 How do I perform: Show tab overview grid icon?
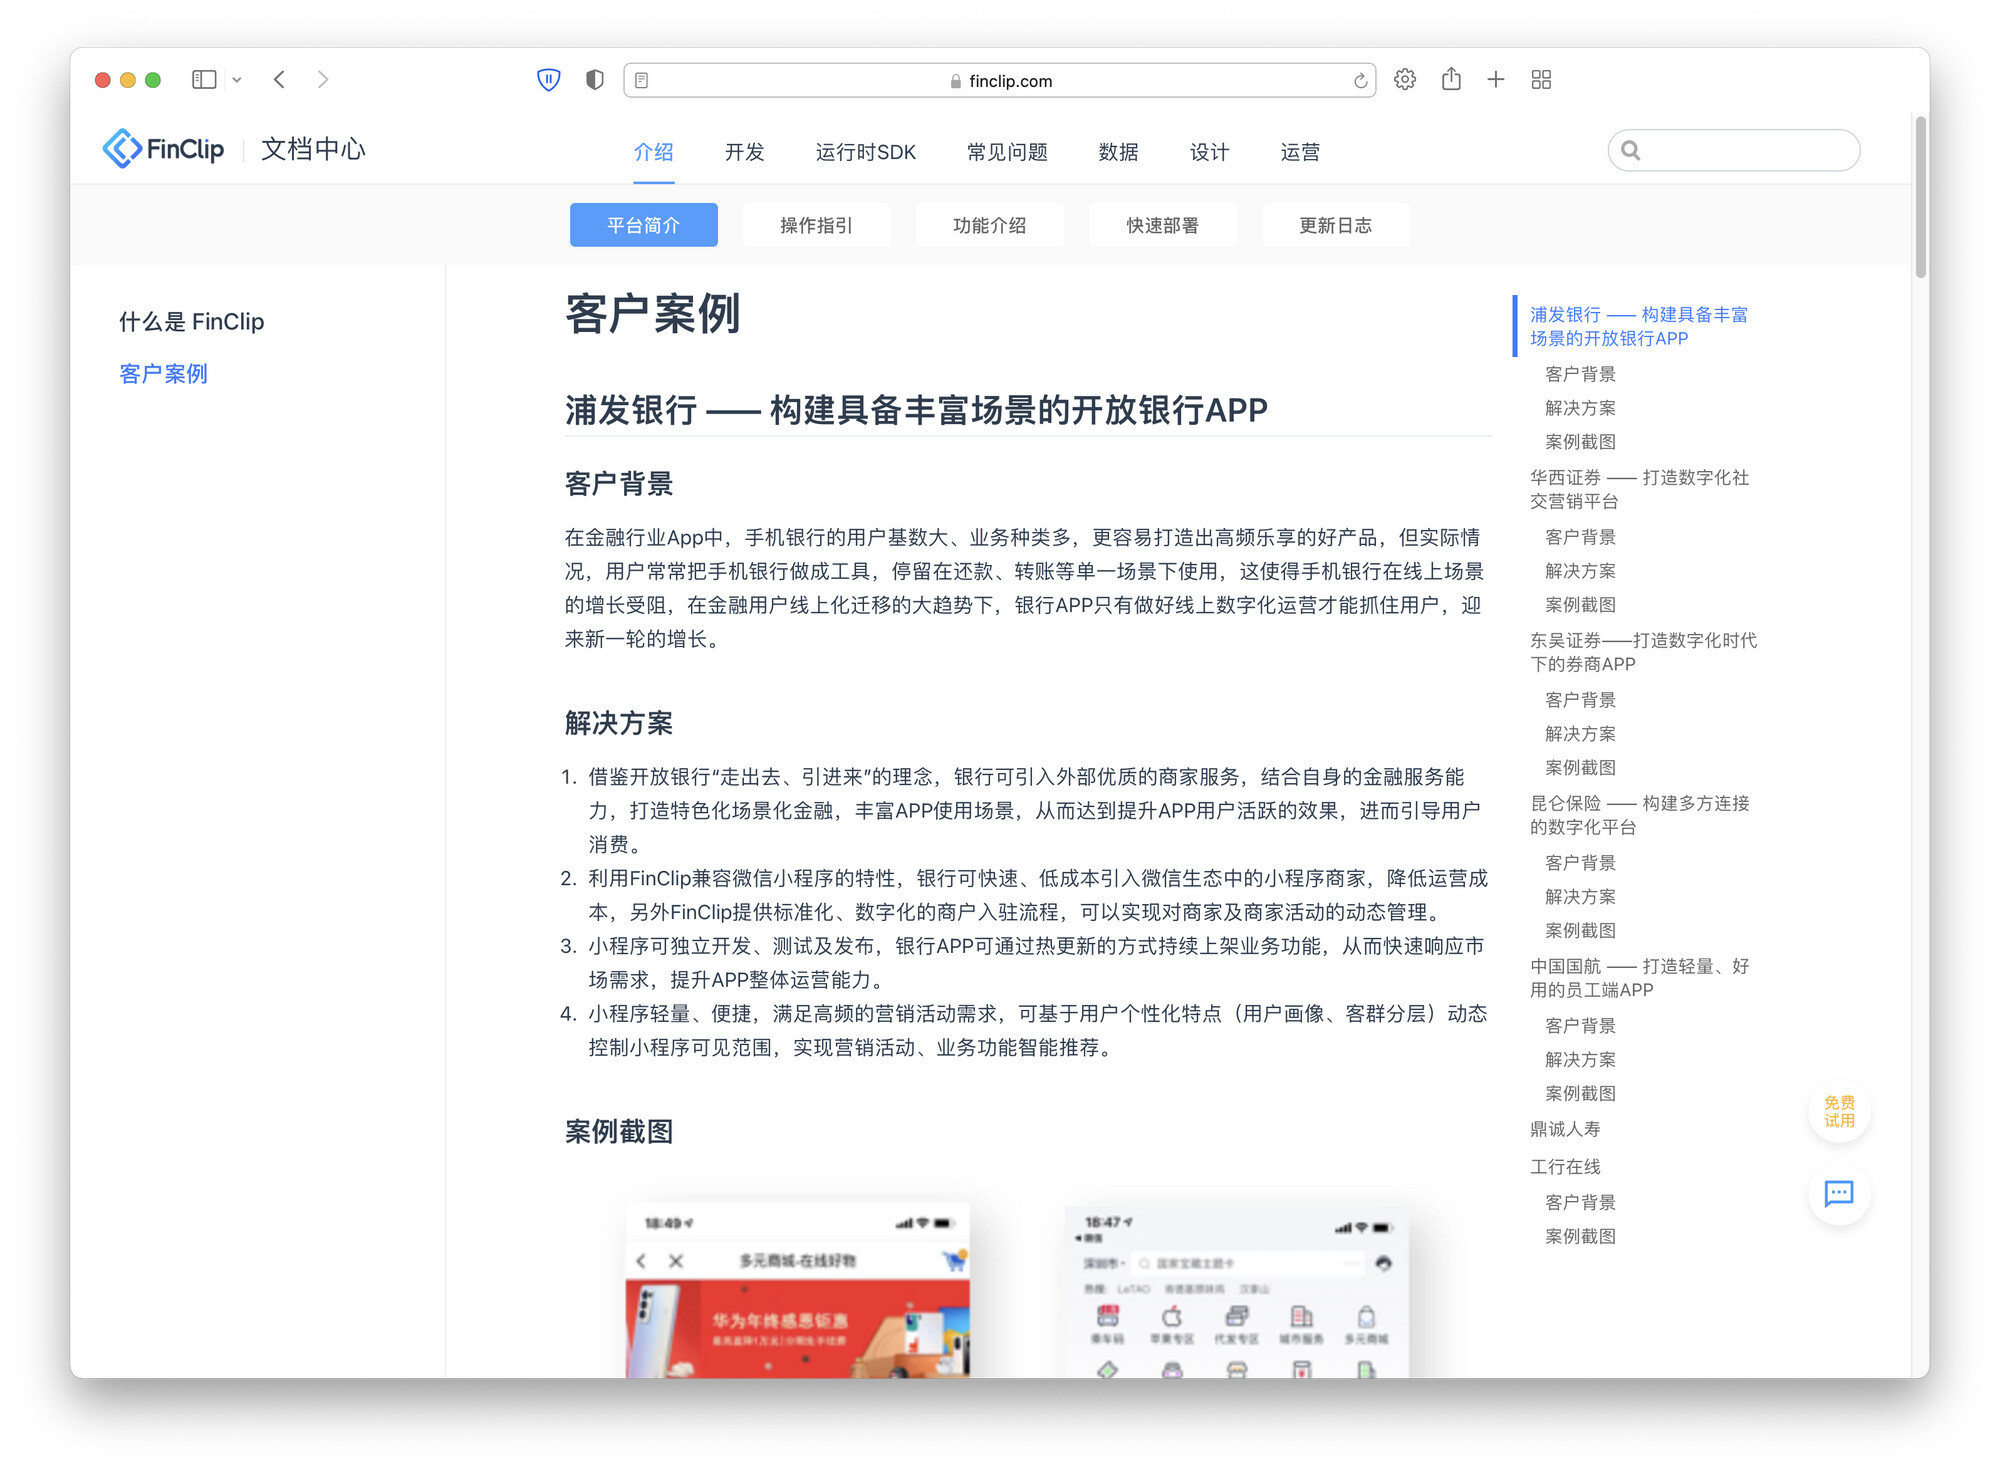pos(1541,80)
